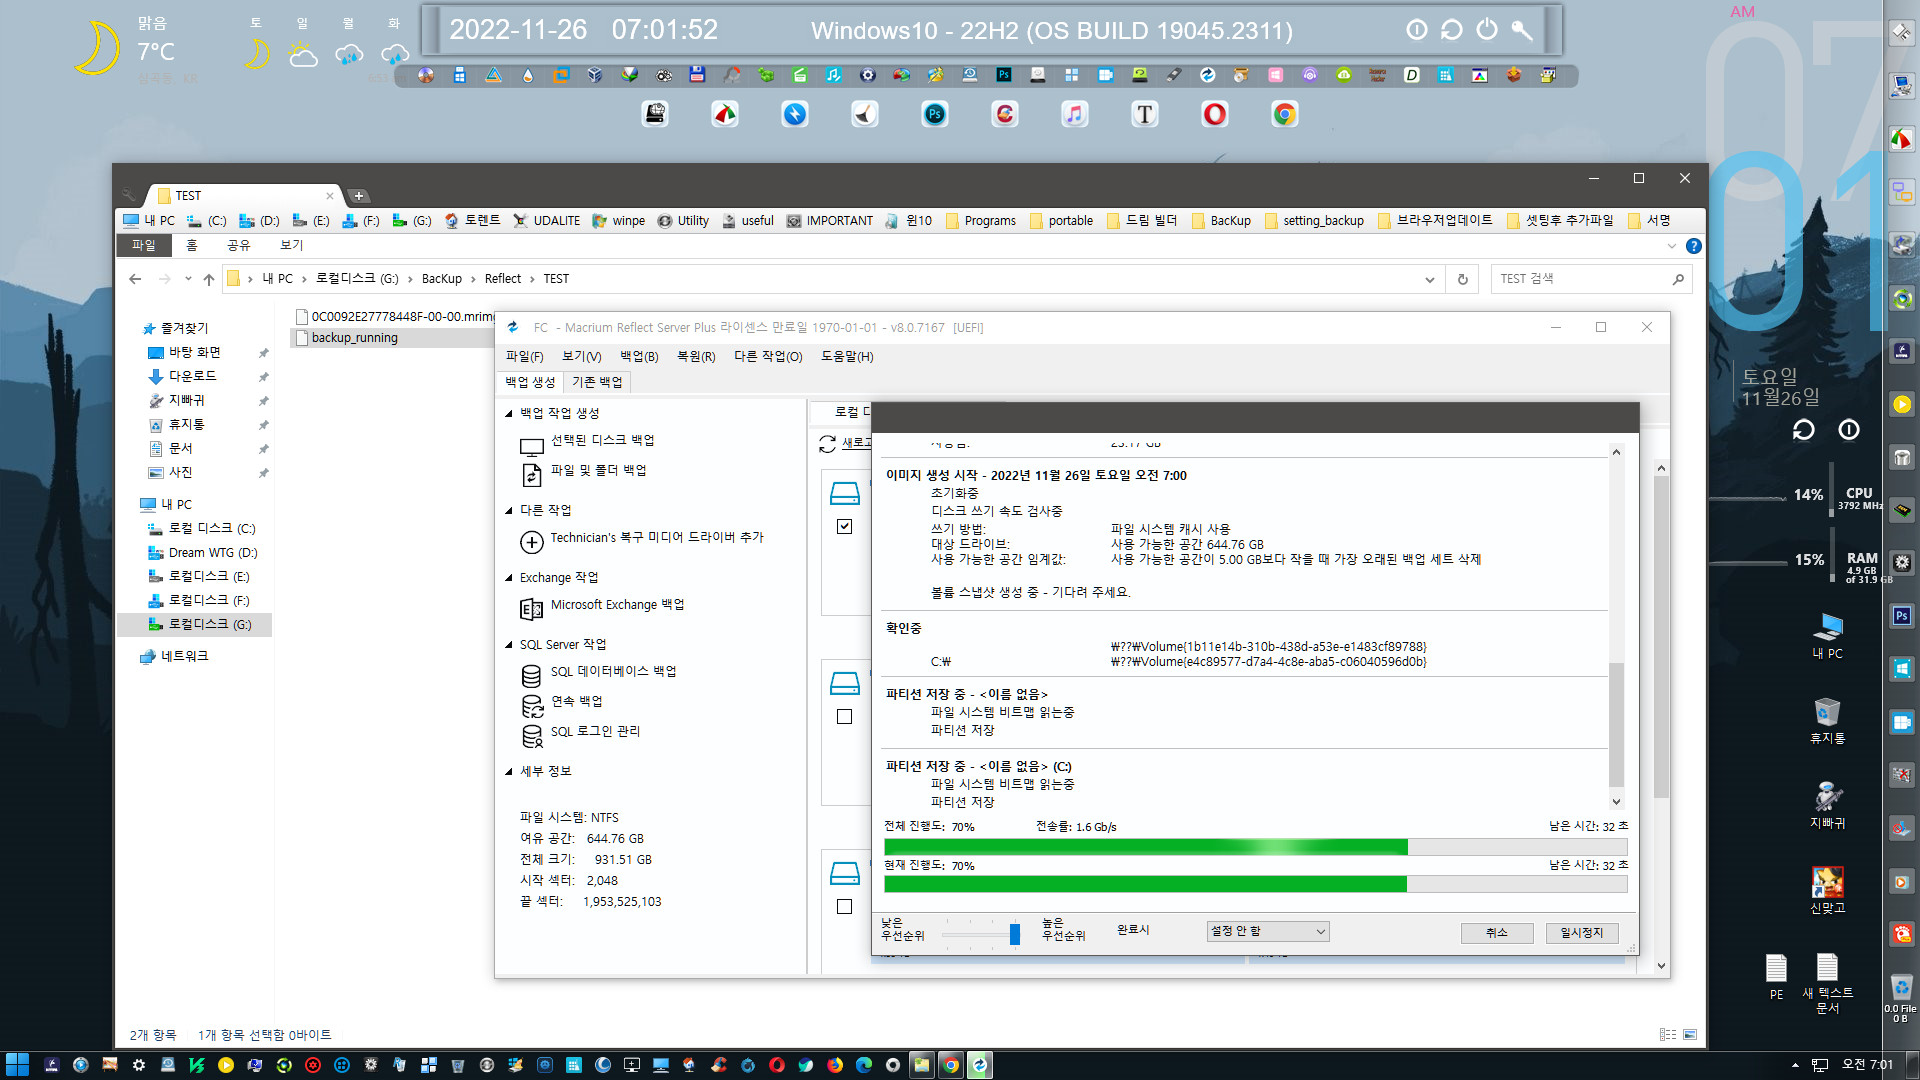Select the backup_running file in Explorer

355,338
